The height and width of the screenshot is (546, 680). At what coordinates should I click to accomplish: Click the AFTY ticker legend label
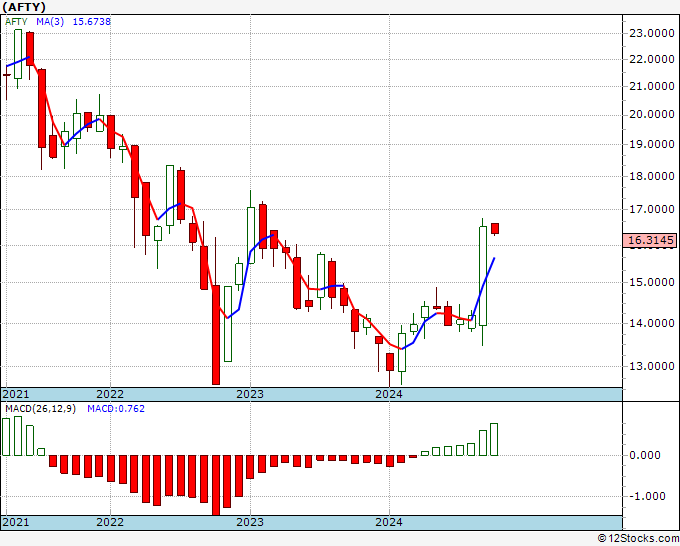(x=16, y=22)
